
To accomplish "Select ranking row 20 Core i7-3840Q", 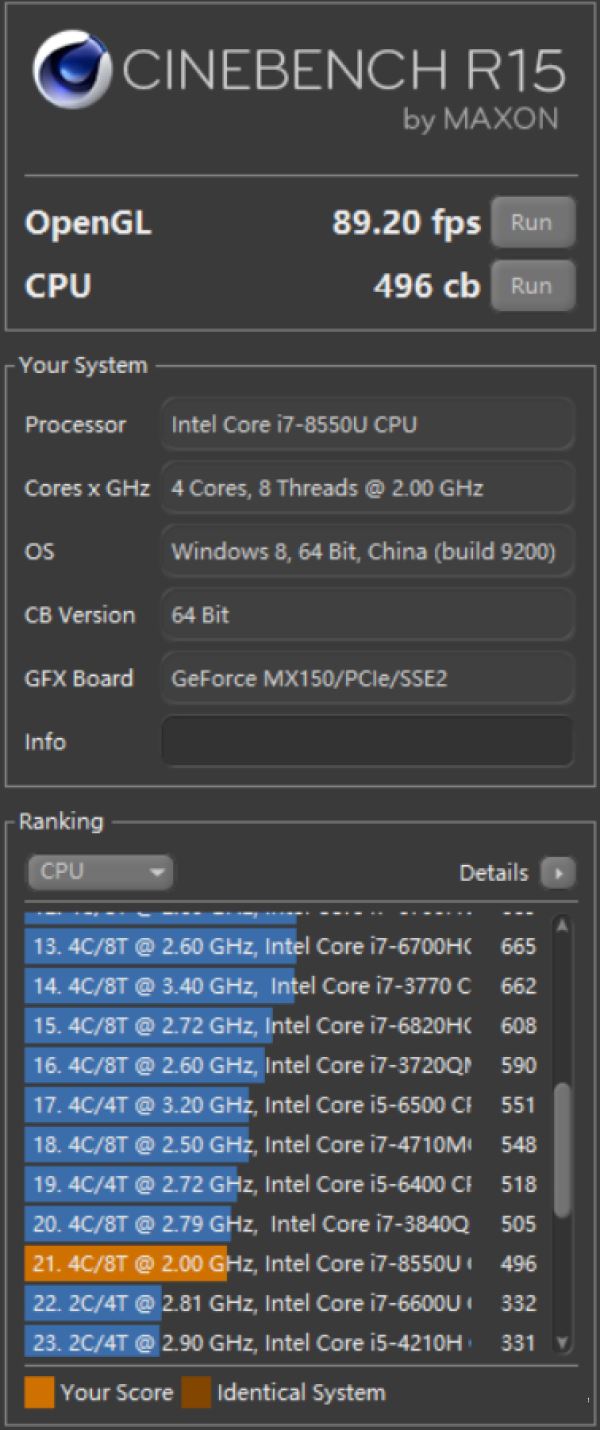I will pos(286,1223).
